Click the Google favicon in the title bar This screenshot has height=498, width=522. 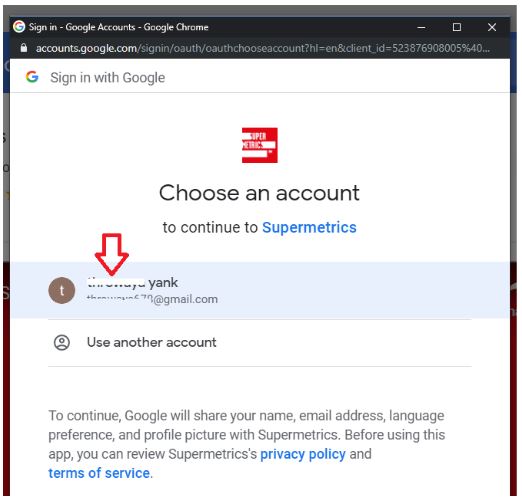(19, 26)
